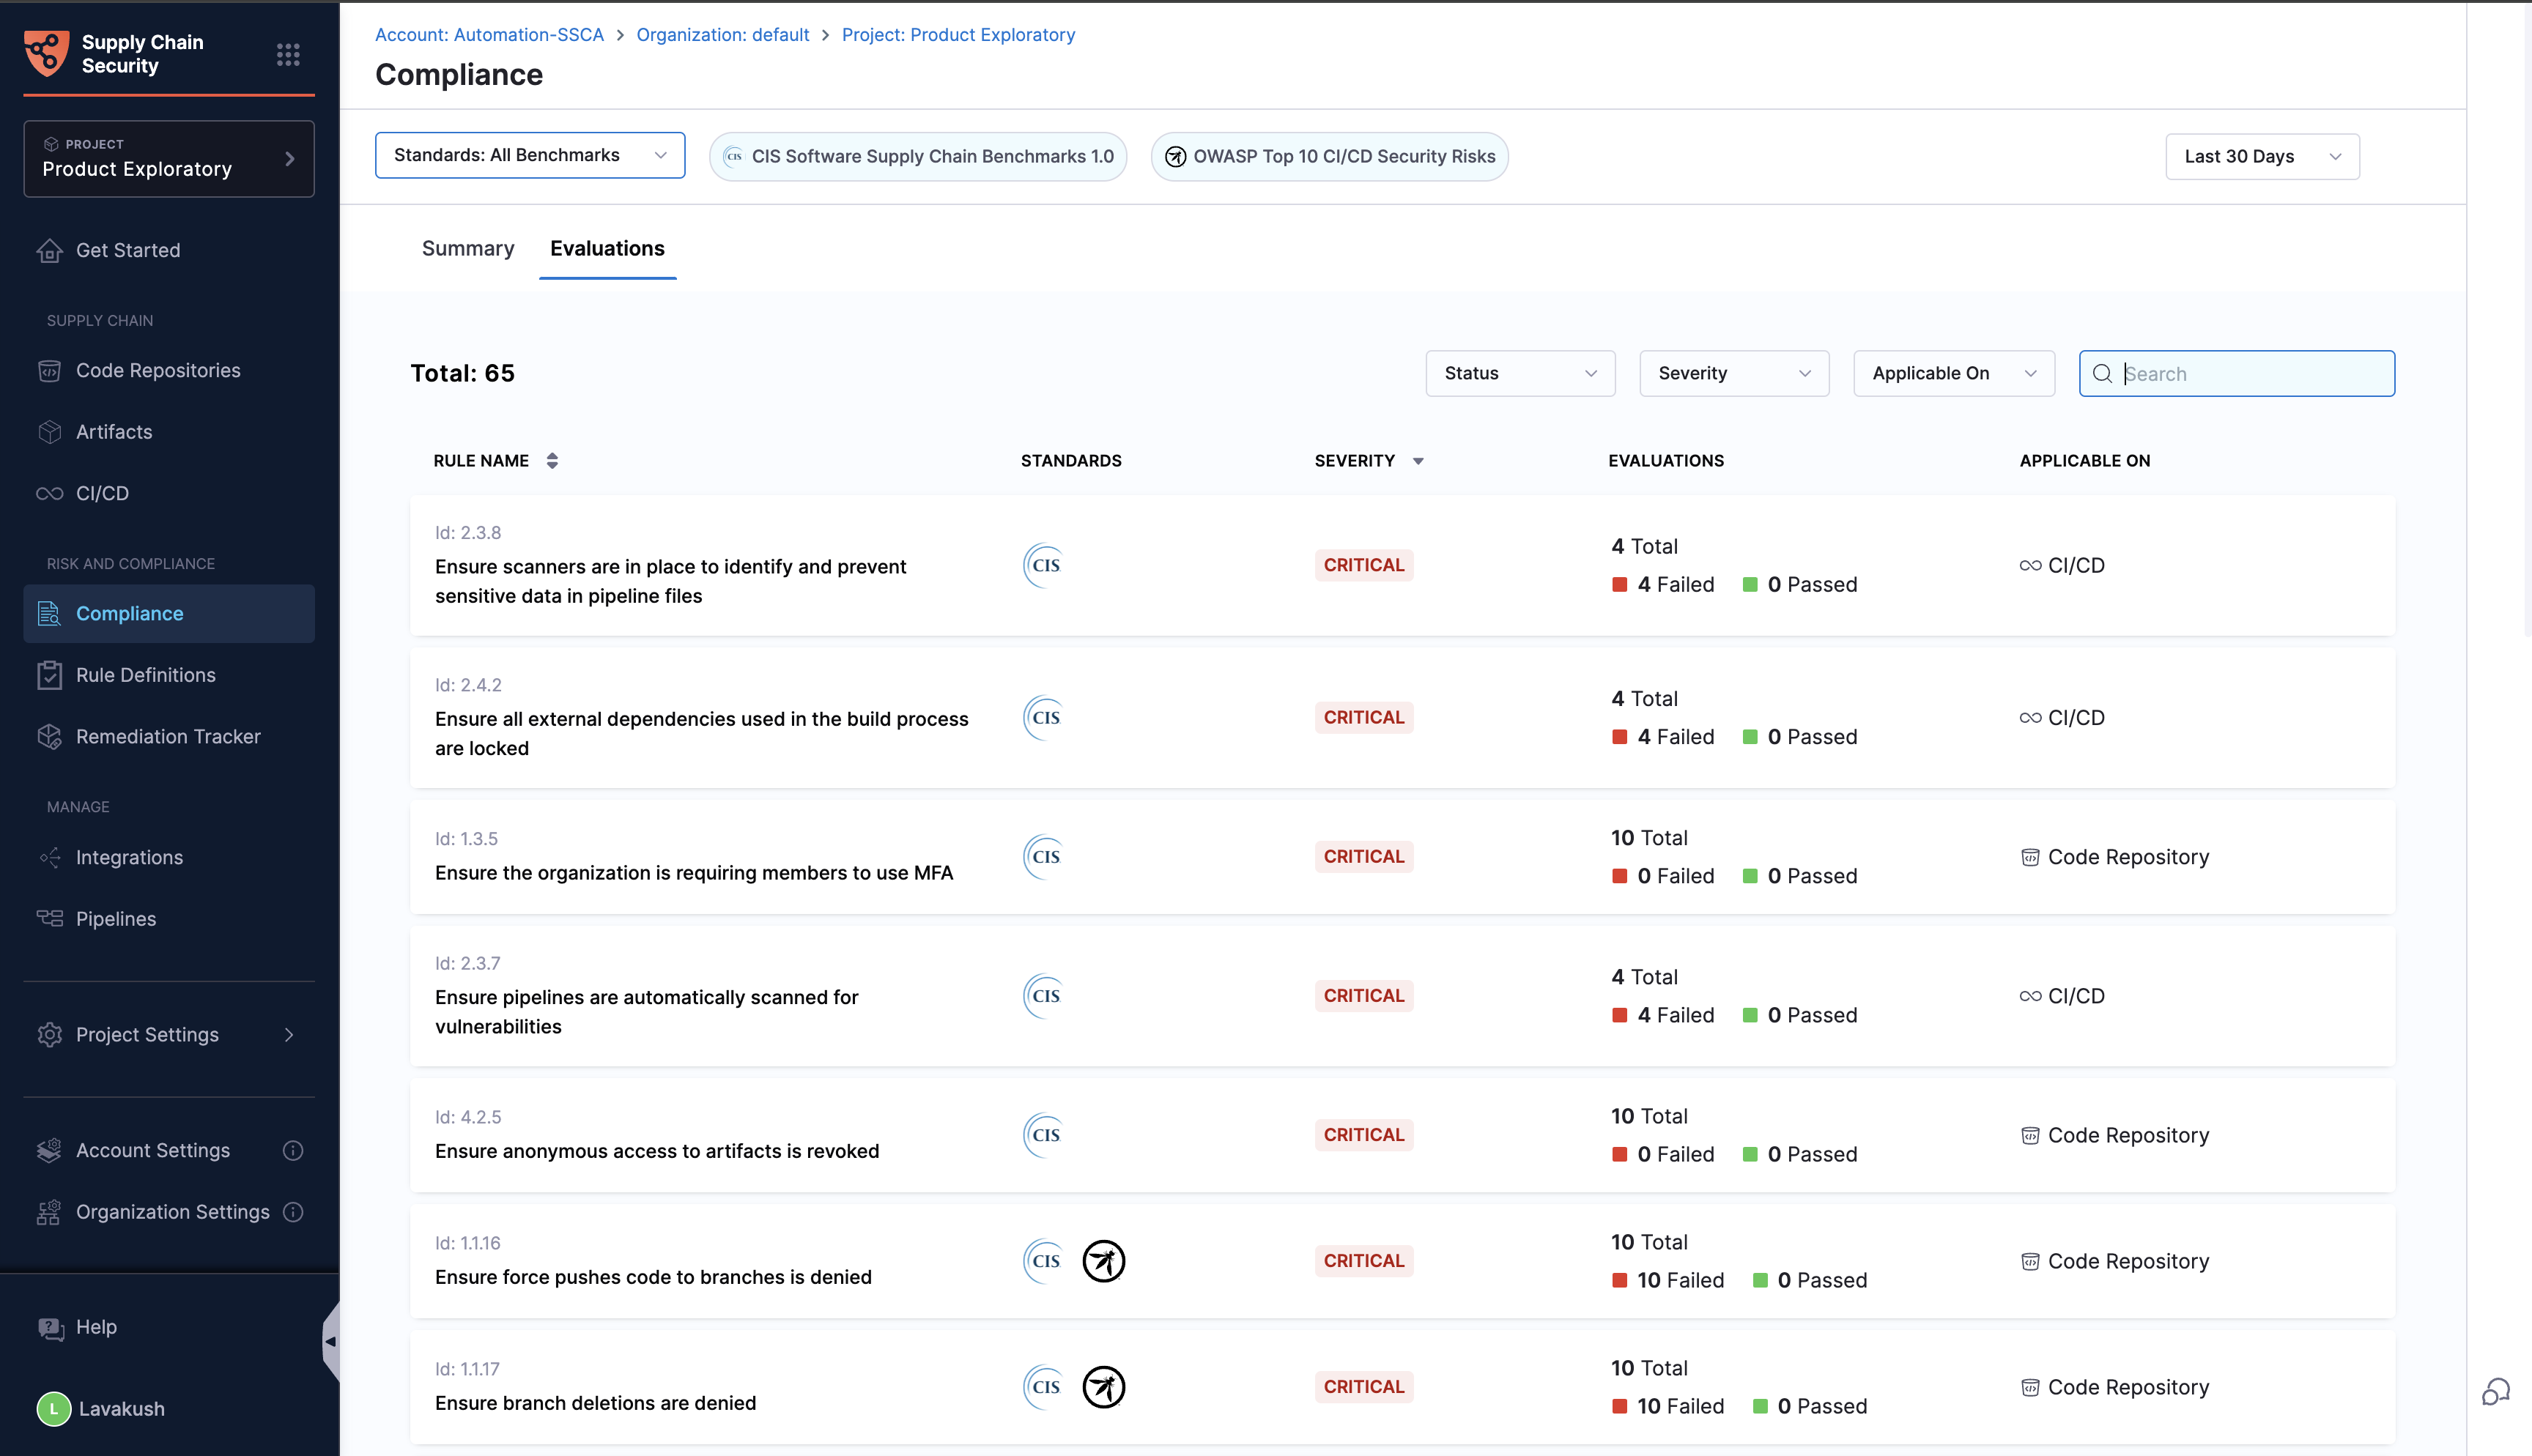Collapse the sidebar with arrow handle
This screenshot has width=2532, height=1456.
pos(330,1342)
